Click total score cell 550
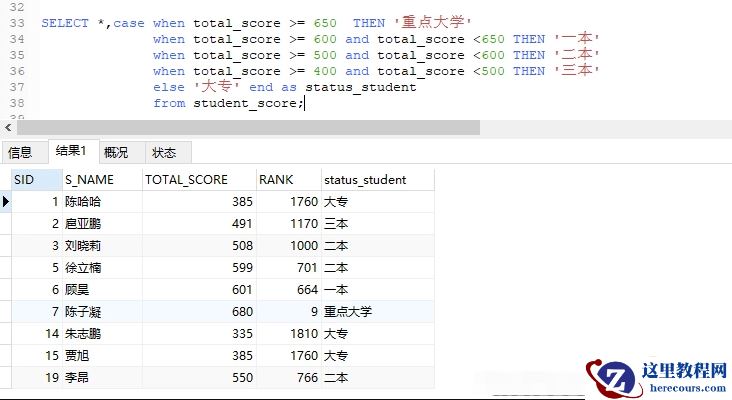 [199, 377]
